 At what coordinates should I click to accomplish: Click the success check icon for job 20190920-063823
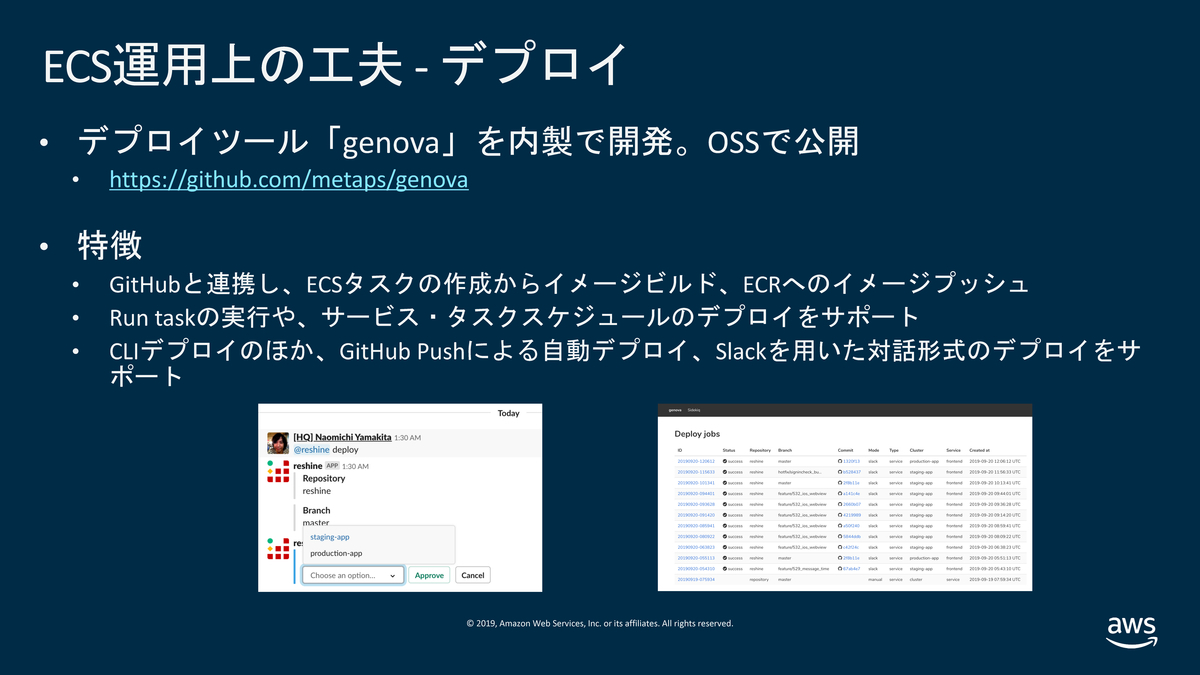(725, 547)
